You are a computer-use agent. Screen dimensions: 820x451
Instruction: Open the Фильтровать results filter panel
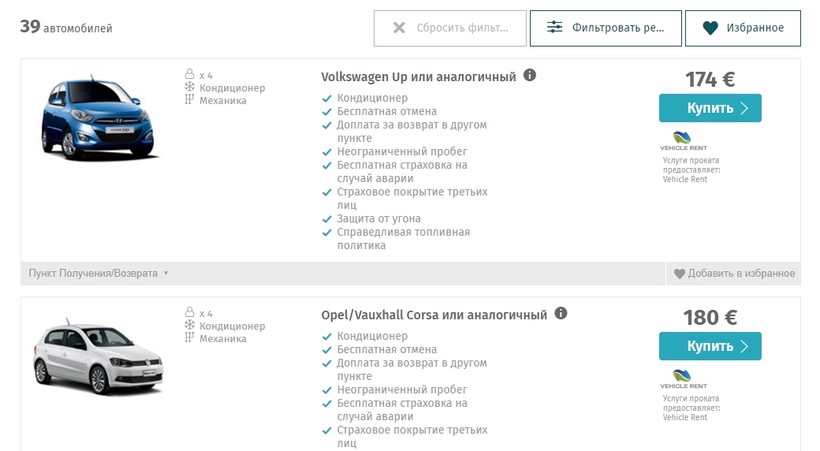605,28
